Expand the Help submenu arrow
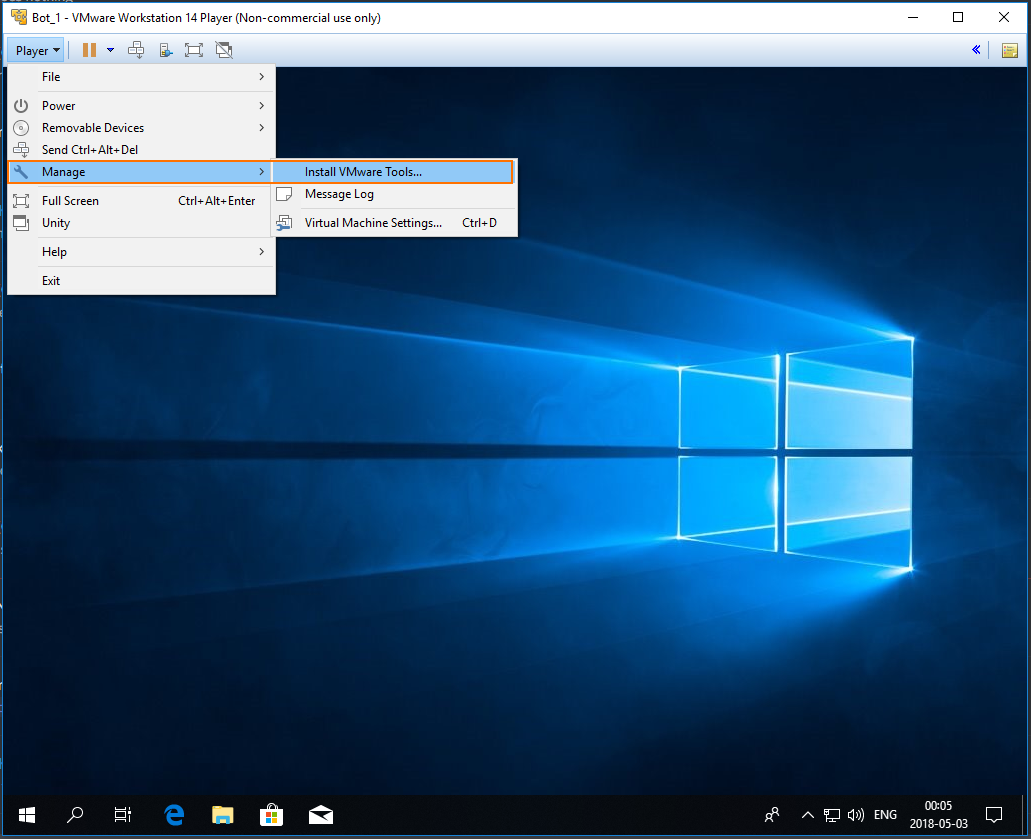1031x839 pixels. coord(262,252)
